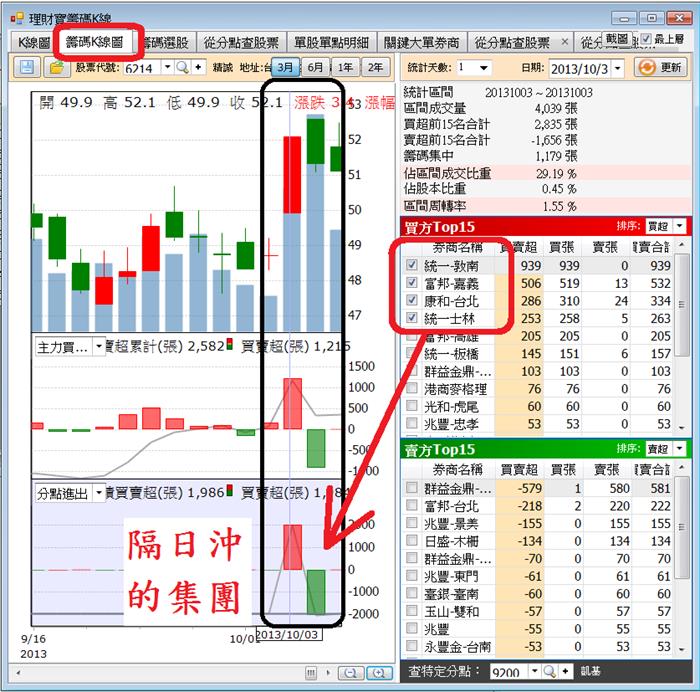Click the 截圖 screenshot button
The width and height of the screenshot is (700, 692).
617,39
